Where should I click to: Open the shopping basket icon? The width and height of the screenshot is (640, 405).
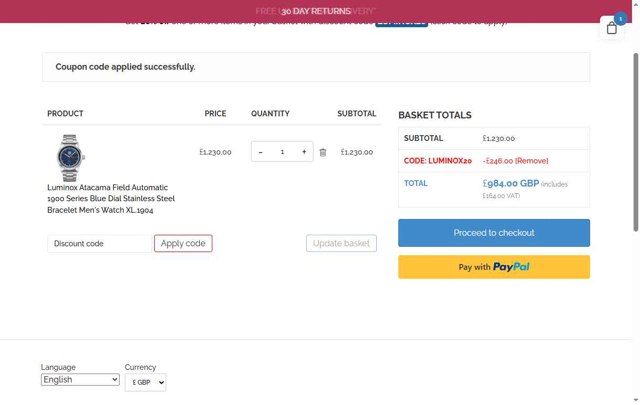click(611, 28)
